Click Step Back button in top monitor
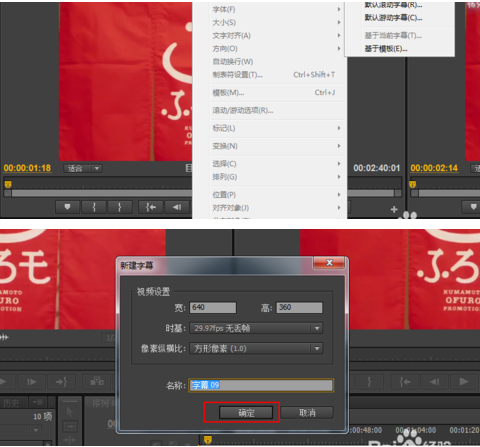The image size is (480, 447). pyautogui.click(x=177, y=207)
